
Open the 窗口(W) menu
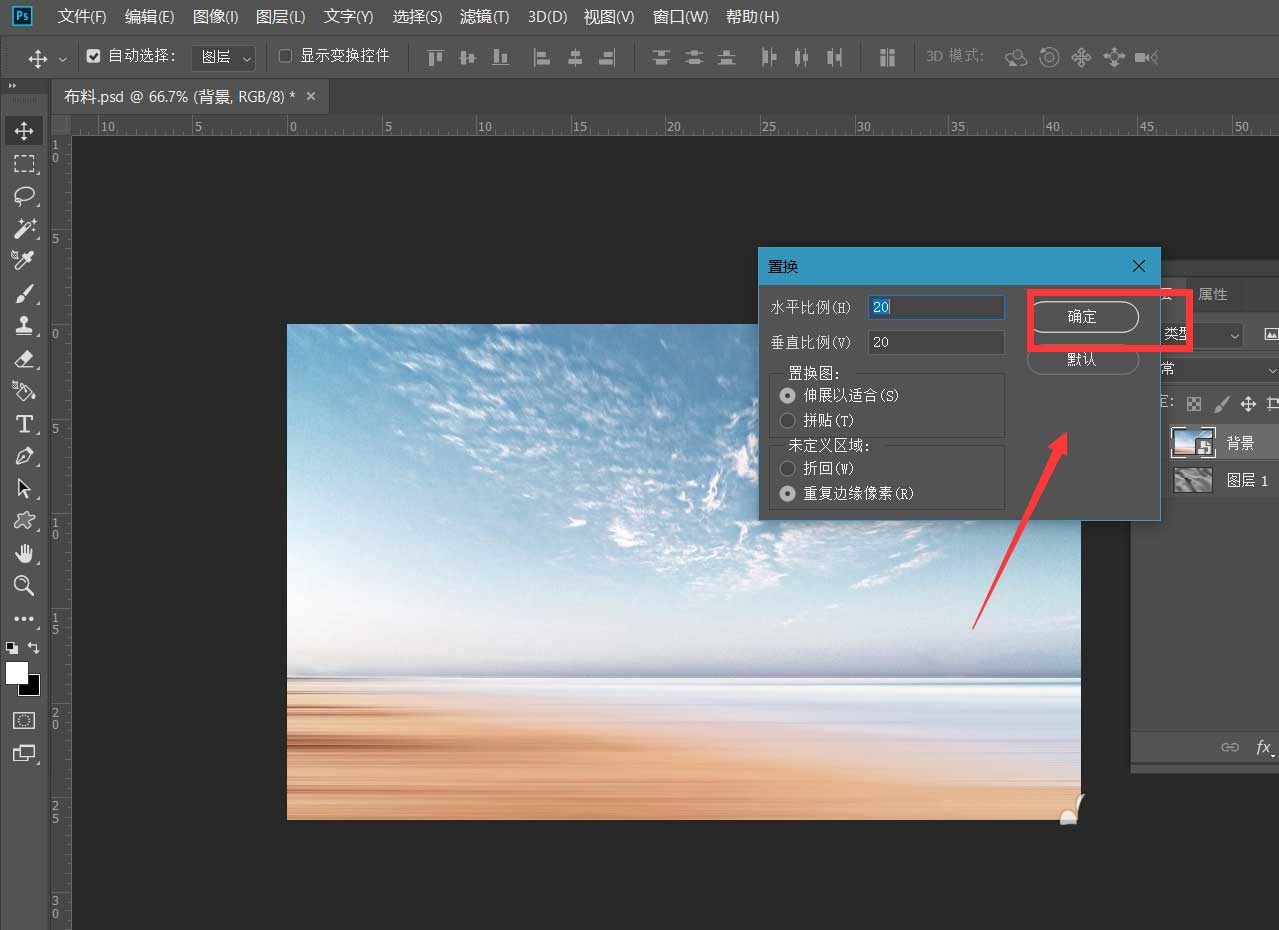680,17
